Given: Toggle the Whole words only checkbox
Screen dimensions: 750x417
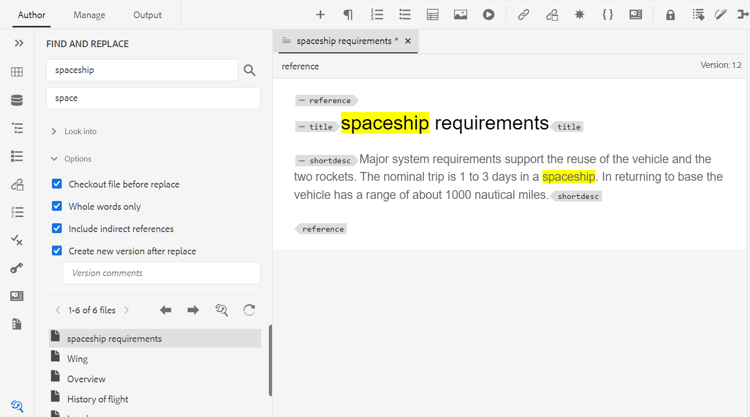Looking at the screenshot, I should (x=57, y=206).
